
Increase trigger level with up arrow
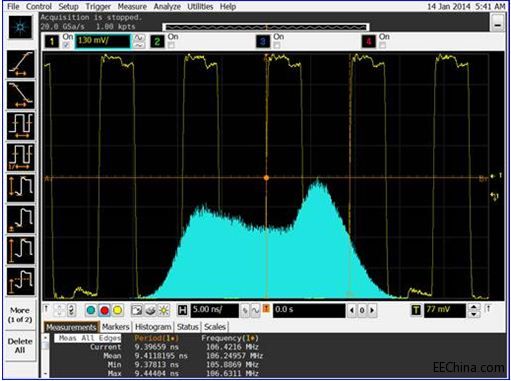point(474,307)
